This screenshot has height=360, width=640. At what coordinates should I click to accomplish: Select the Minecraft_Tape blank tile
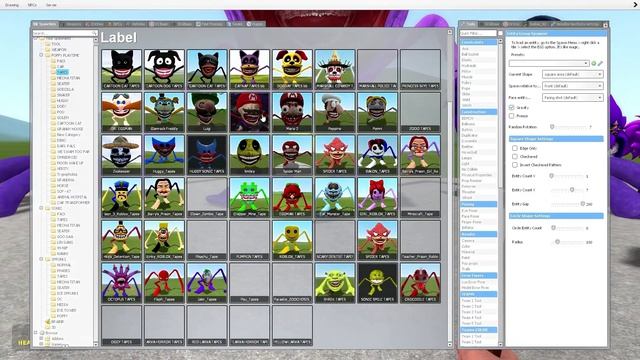tap(420, 197)
